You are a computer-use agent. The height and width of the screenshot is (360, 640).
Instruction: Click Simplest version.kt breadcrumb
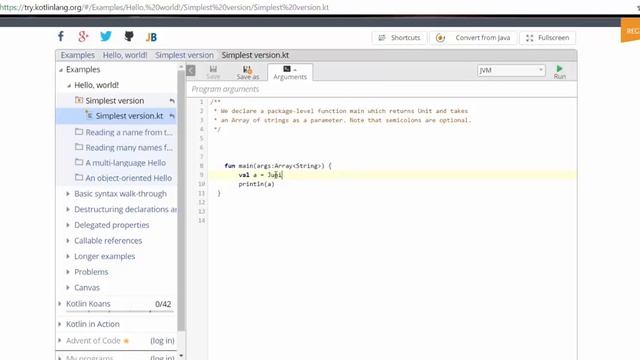255,55
